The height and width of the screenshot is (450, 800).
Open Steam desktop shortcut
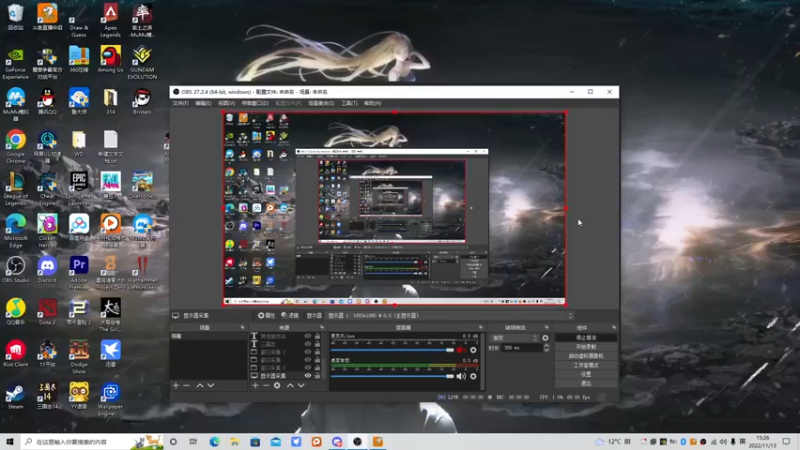pos(15,396)
